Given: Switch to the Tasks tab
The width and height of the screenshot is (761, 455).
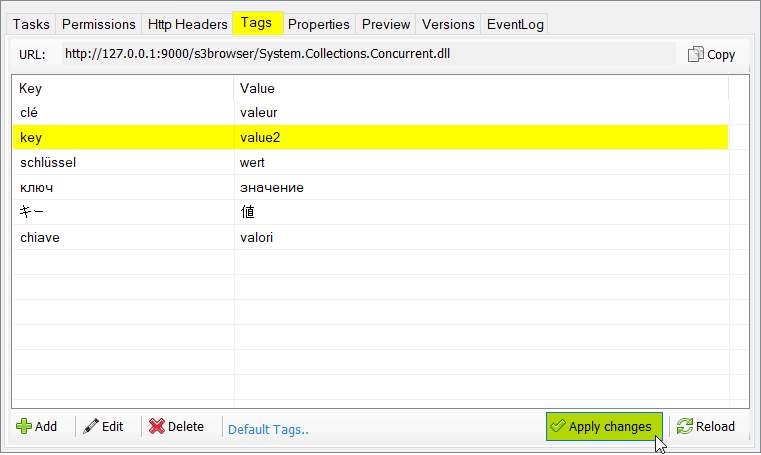Looking at the screenshot, I should tap(31, 24).
